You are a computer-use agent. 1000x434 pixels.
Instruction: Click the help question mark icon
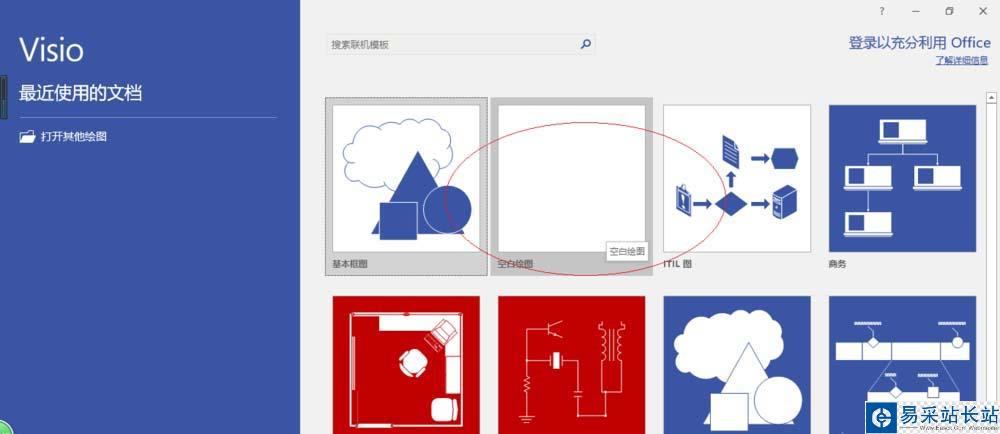[x=881, y=11]
